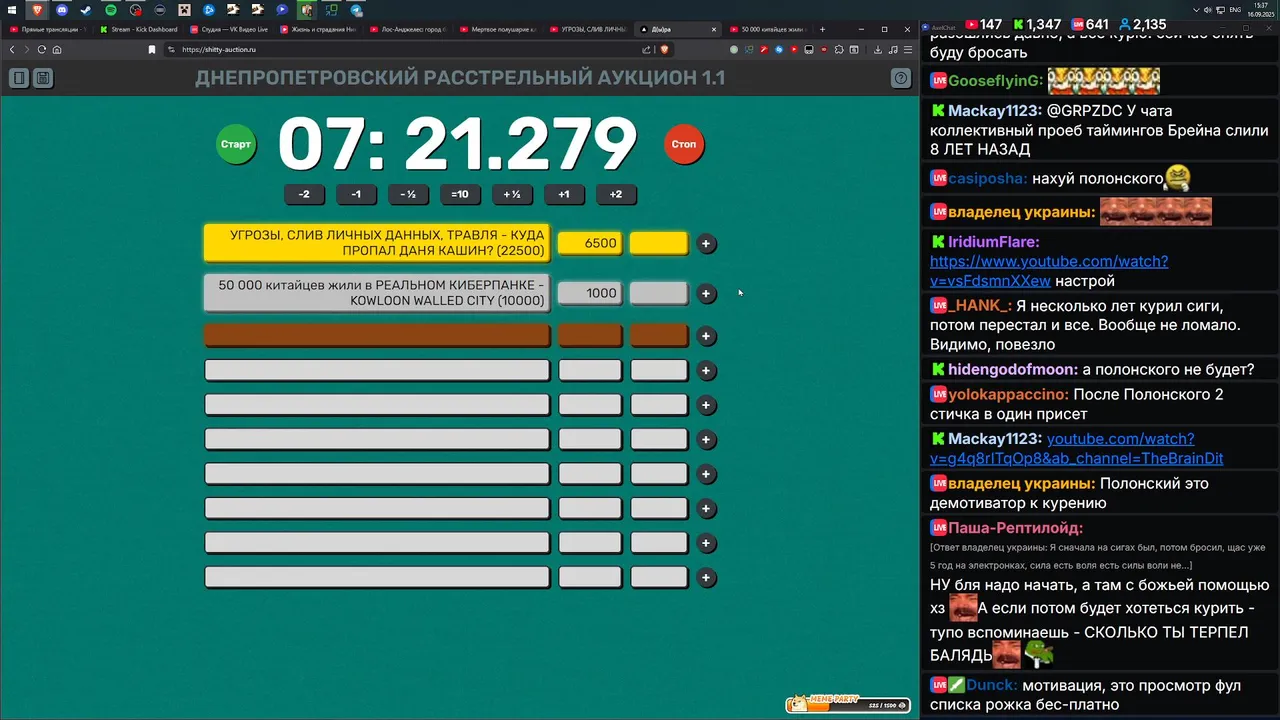The image size is (1280, 720).
Task: Click the 6500 amount field
Action: tap(590, 243)
